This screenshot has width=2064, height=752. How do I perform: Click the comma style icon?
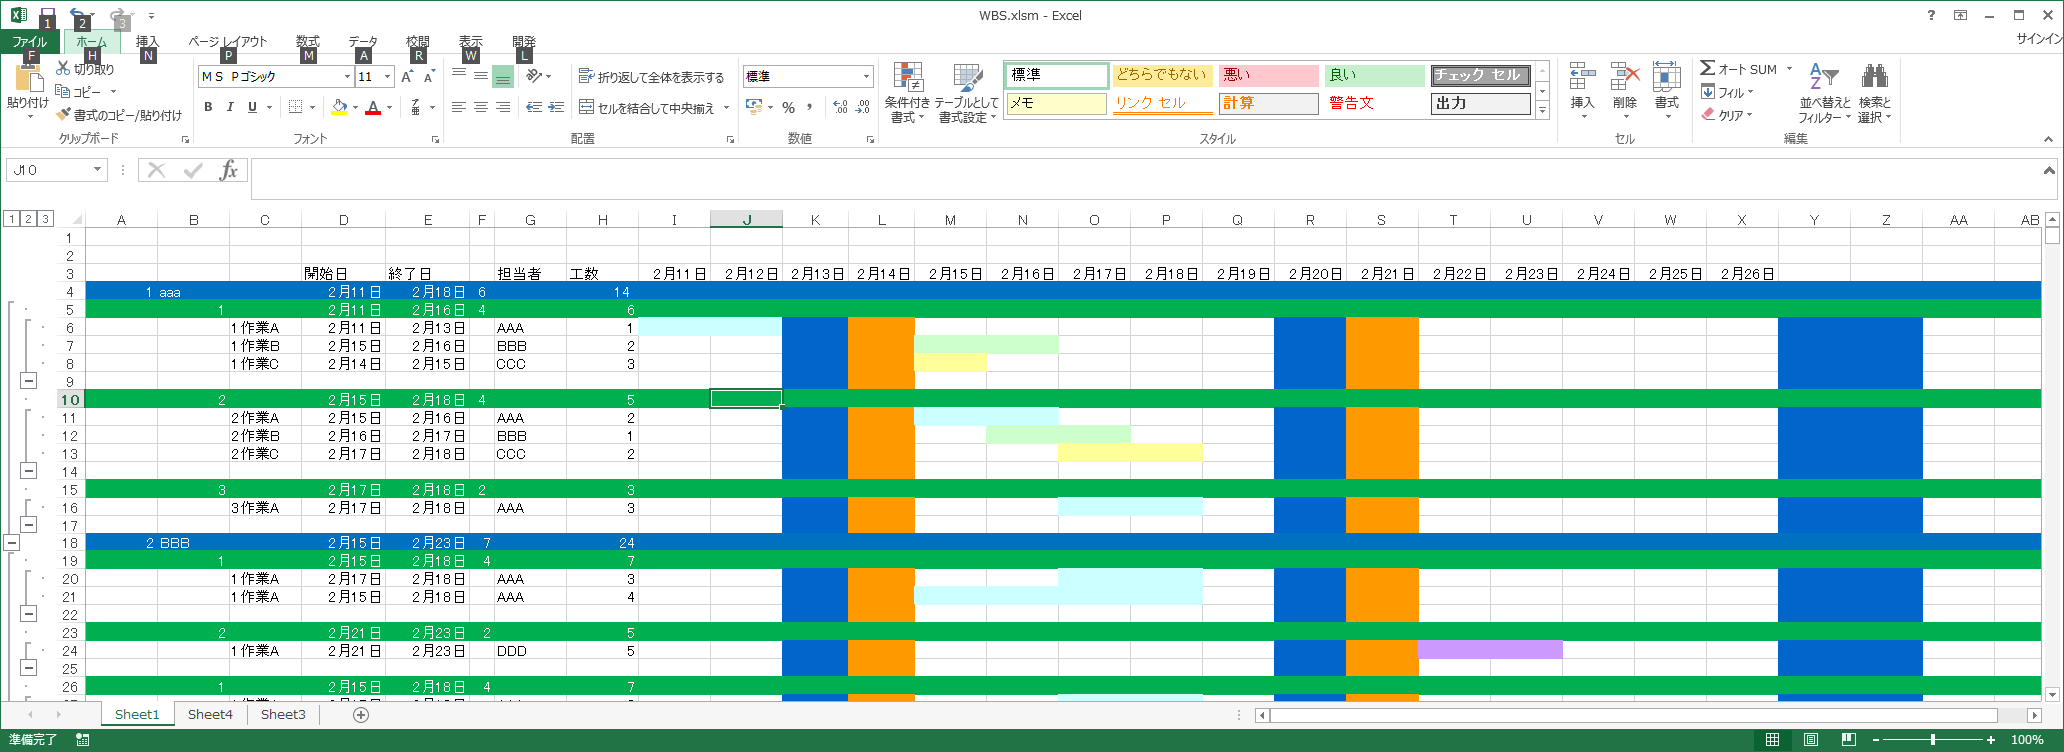point(809,107)
